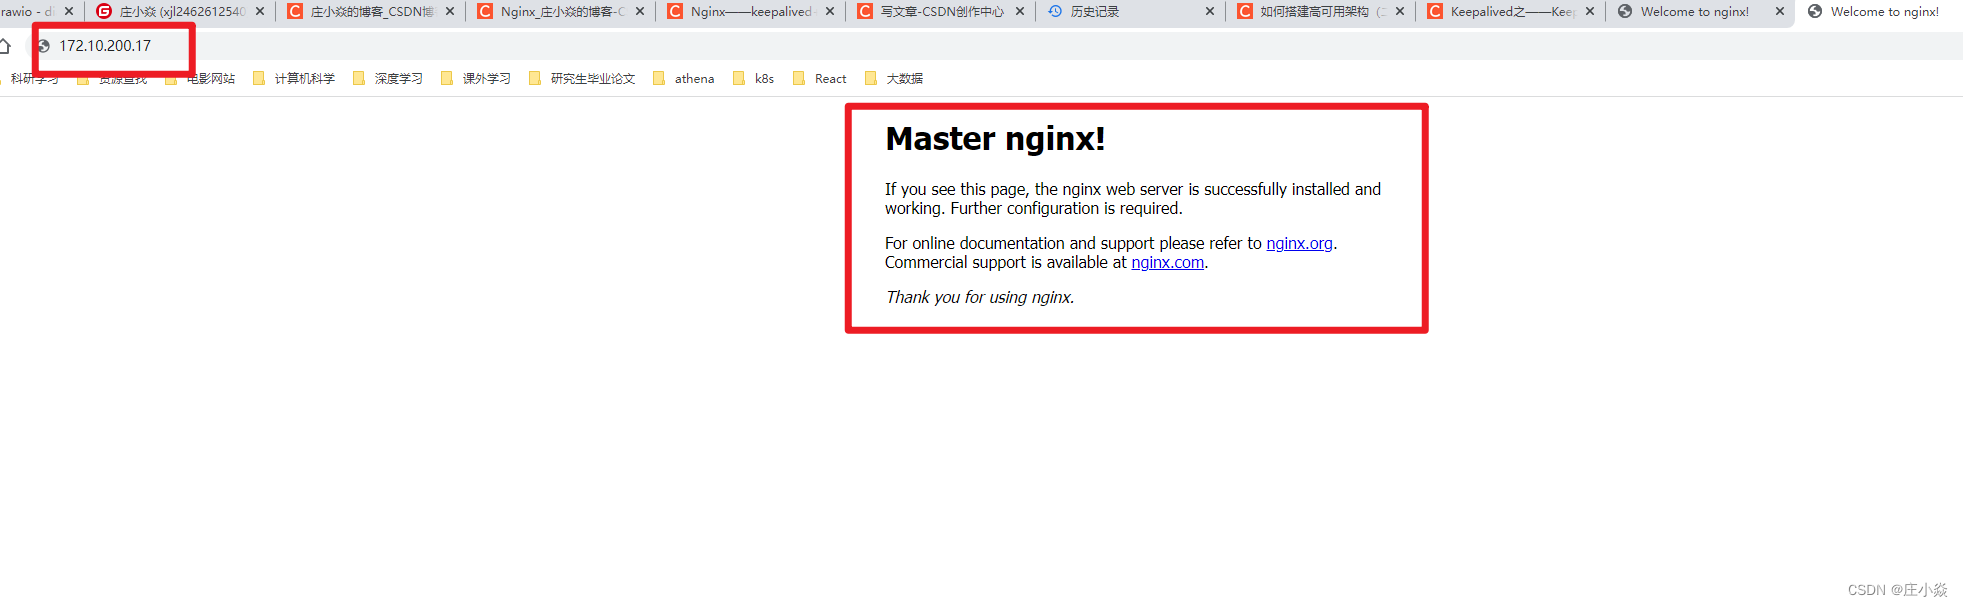Close the 如何搭建高可用架构 tab

pyautogui.click(x=1400, y=12)
